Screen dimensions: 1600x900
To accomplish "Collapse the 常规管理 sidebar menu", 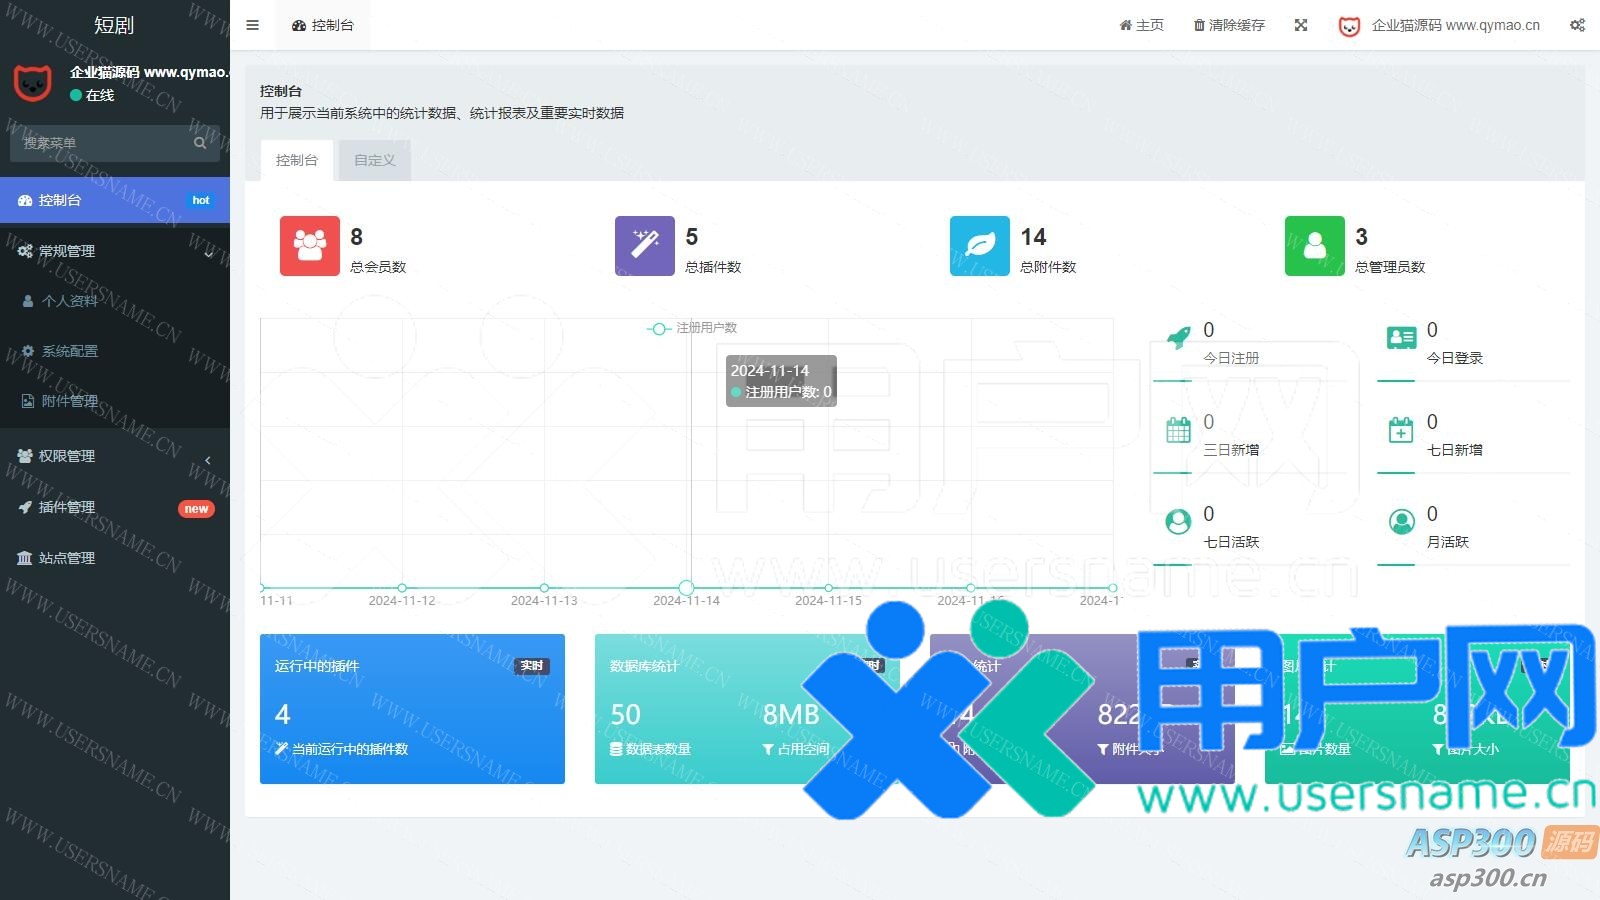I will pyautogui.click(x=115, y=251).
